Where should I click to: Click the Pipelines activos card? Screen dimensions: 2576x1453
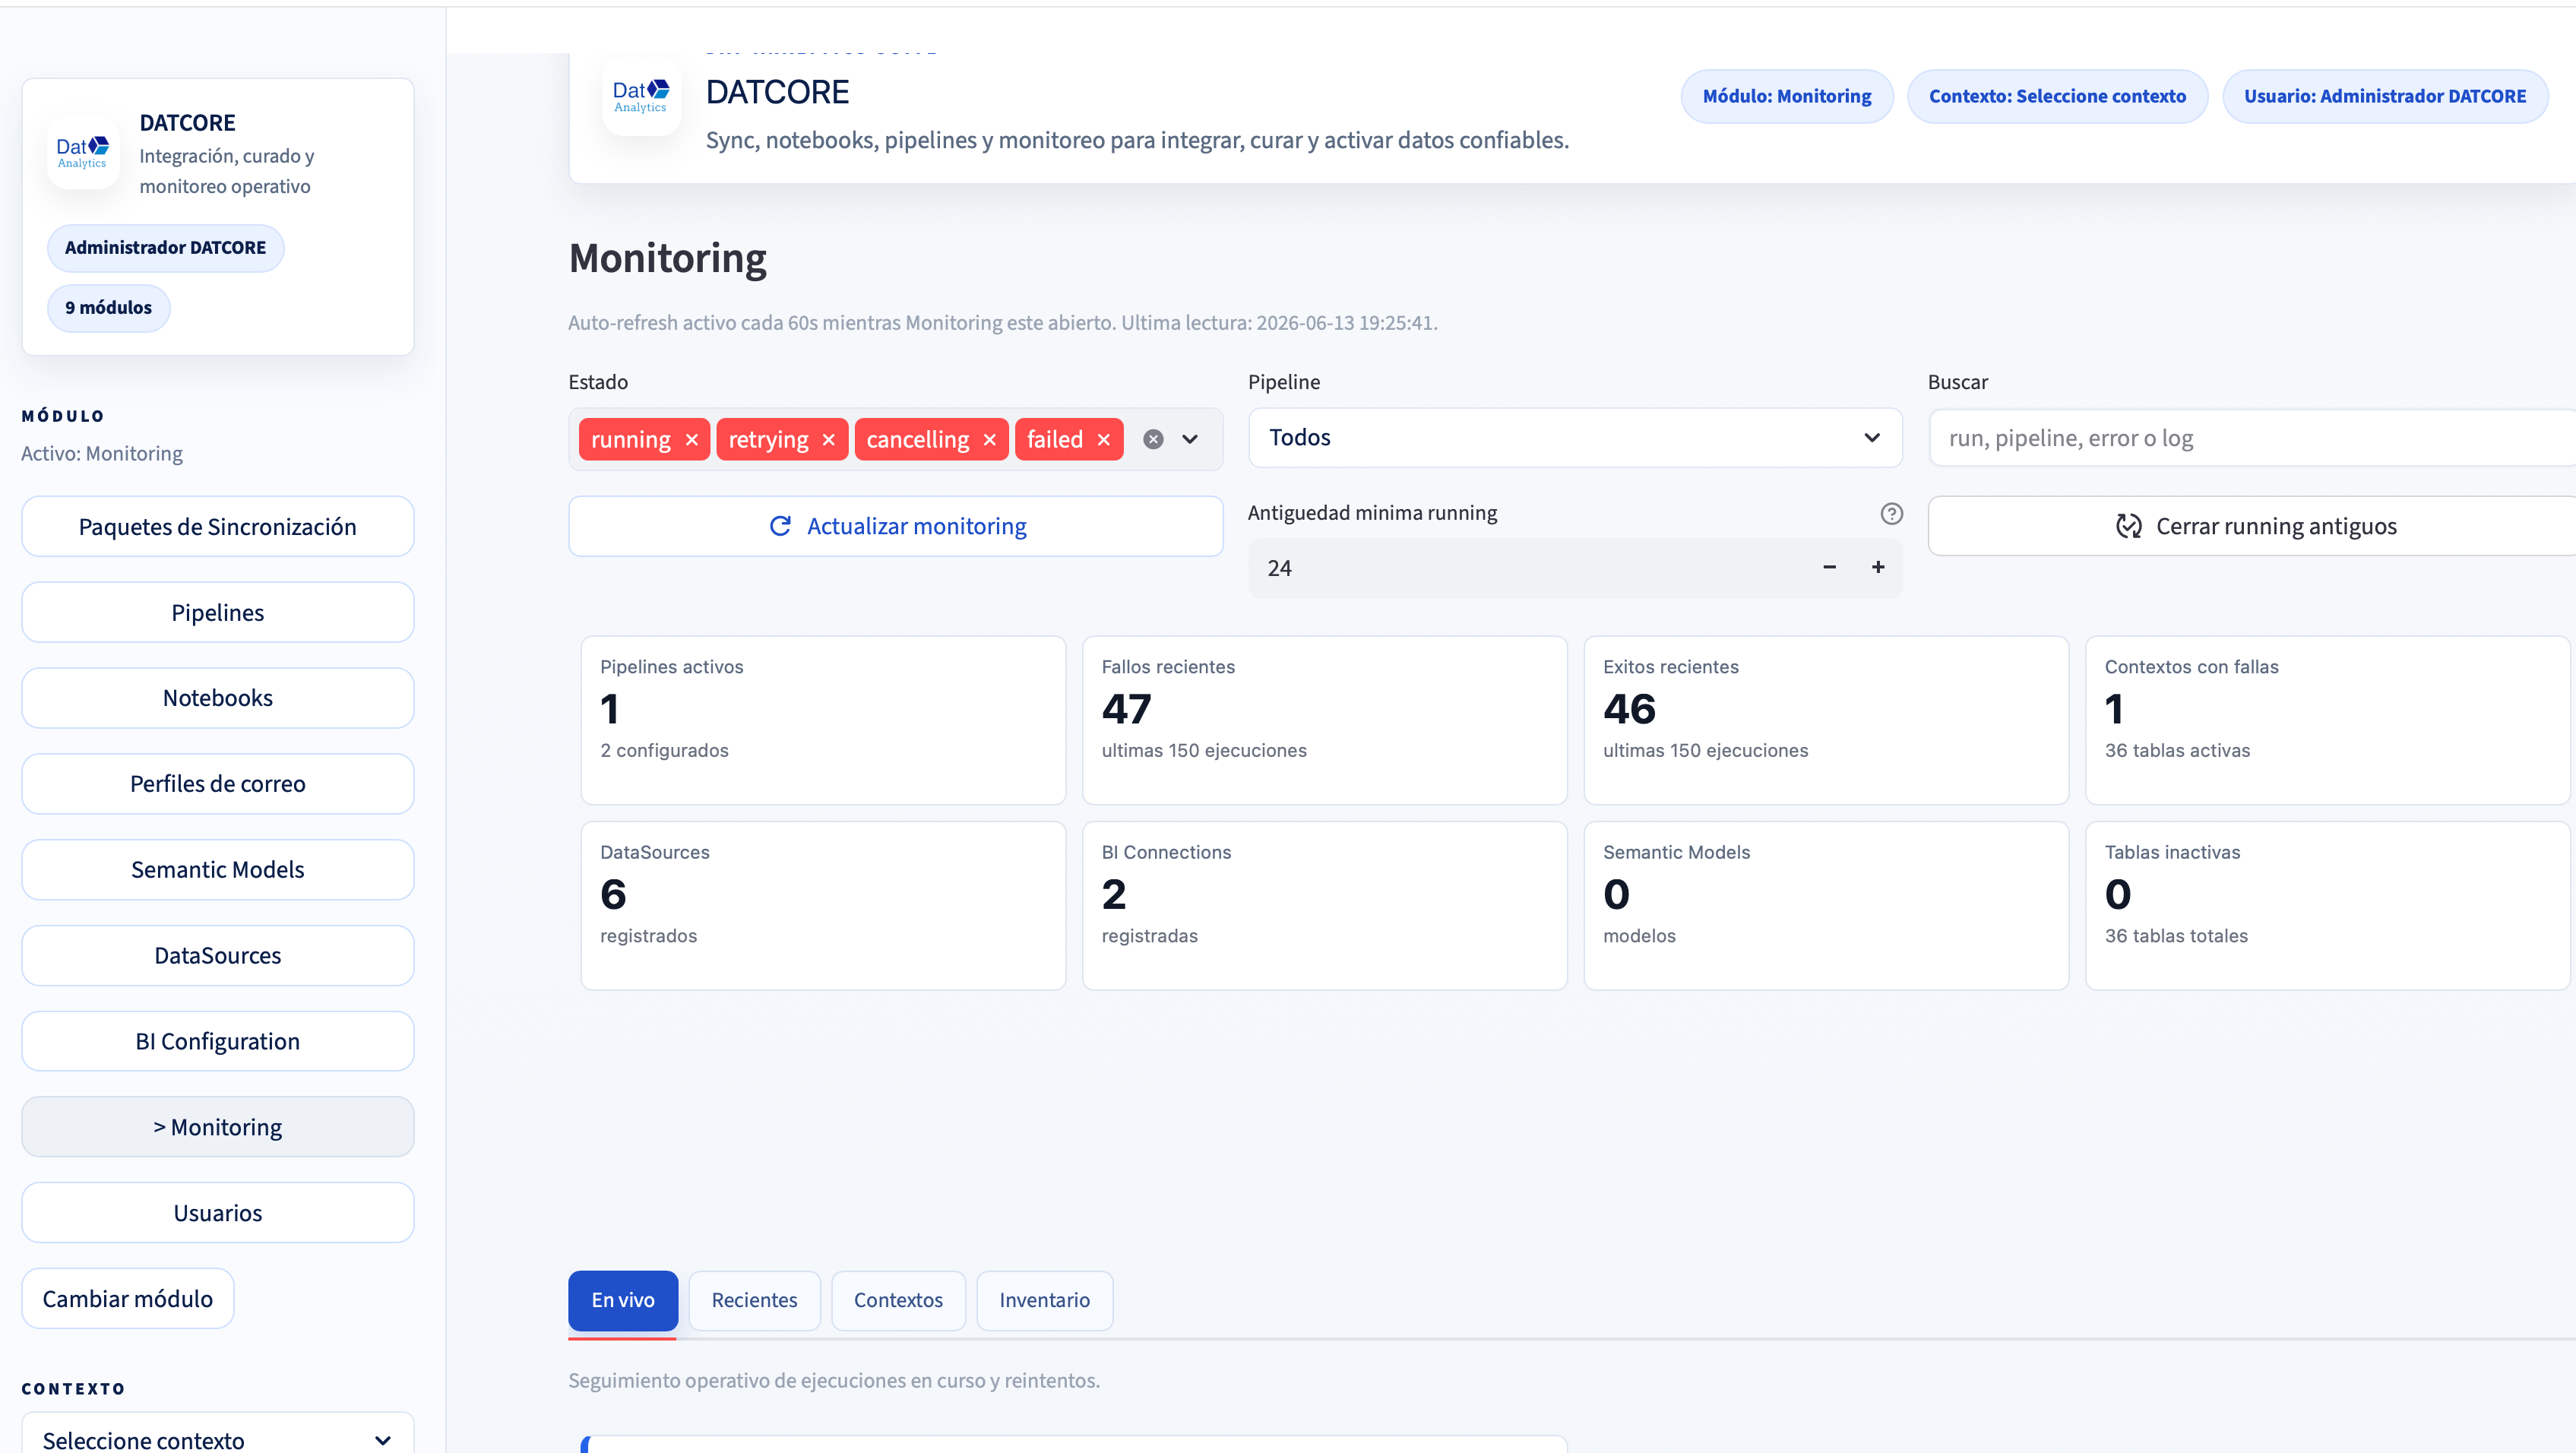point(823,720)
